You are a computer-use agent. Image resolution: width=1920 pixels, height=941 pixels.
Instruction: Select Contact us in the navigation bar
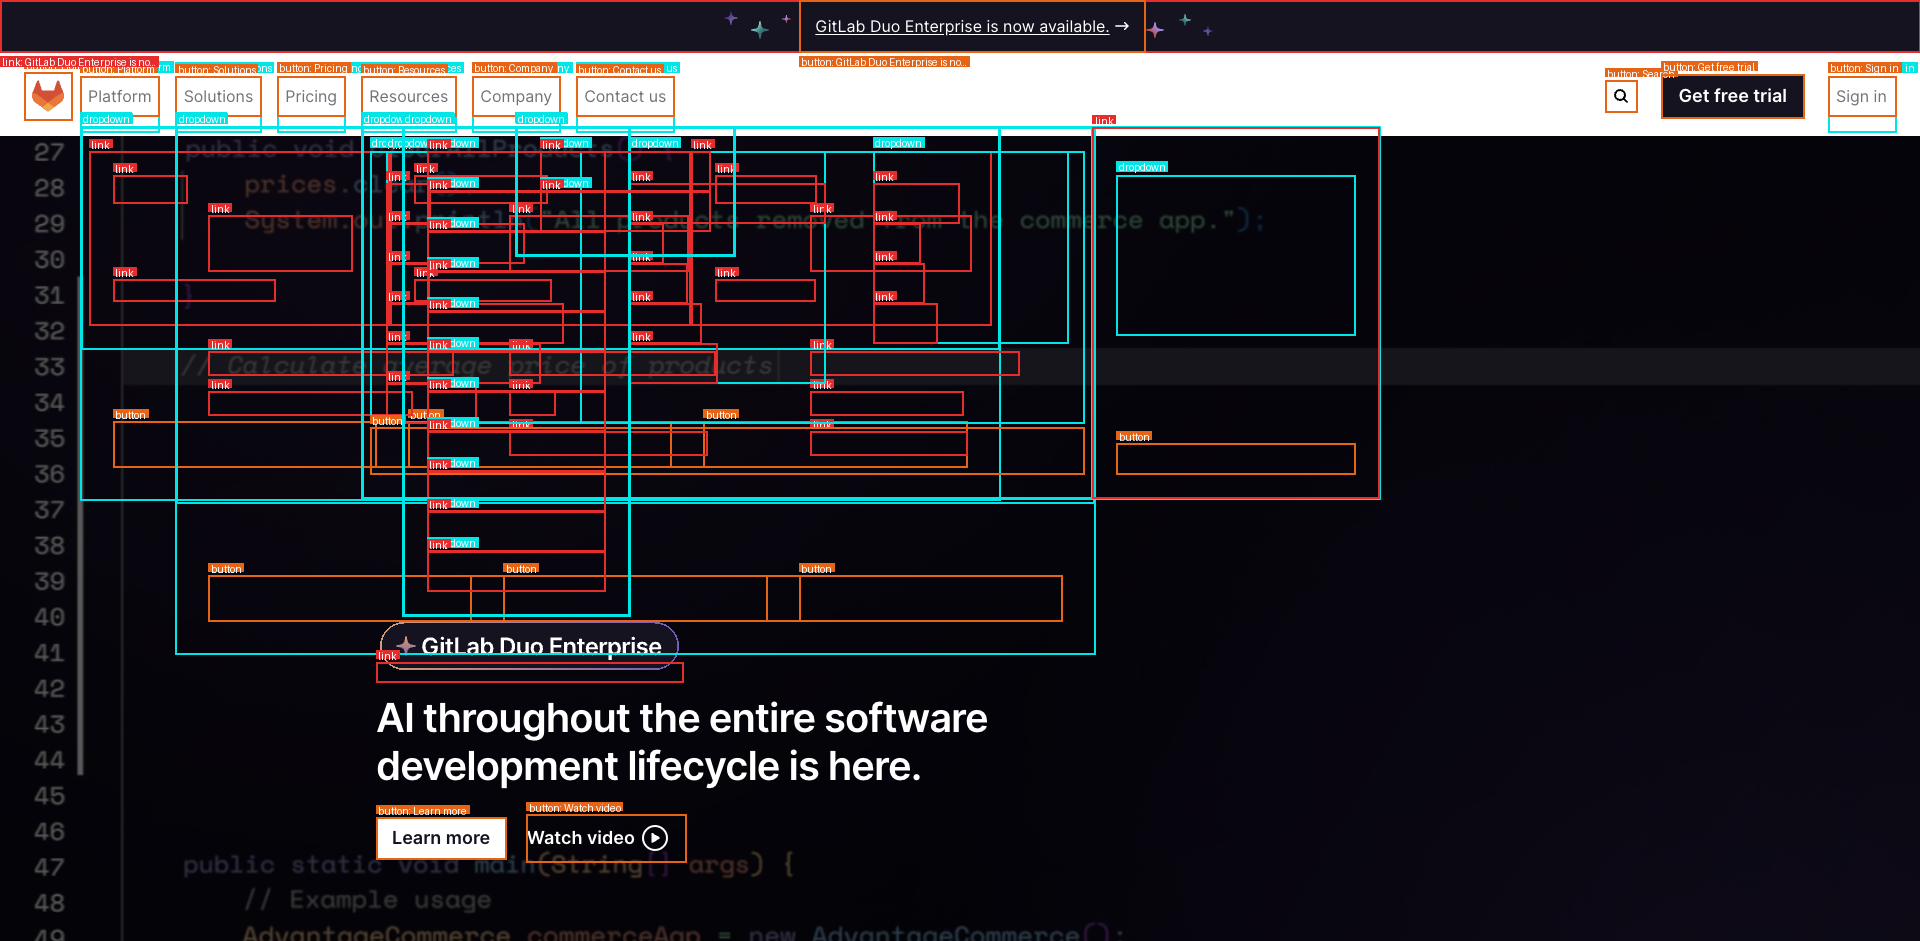625,96
